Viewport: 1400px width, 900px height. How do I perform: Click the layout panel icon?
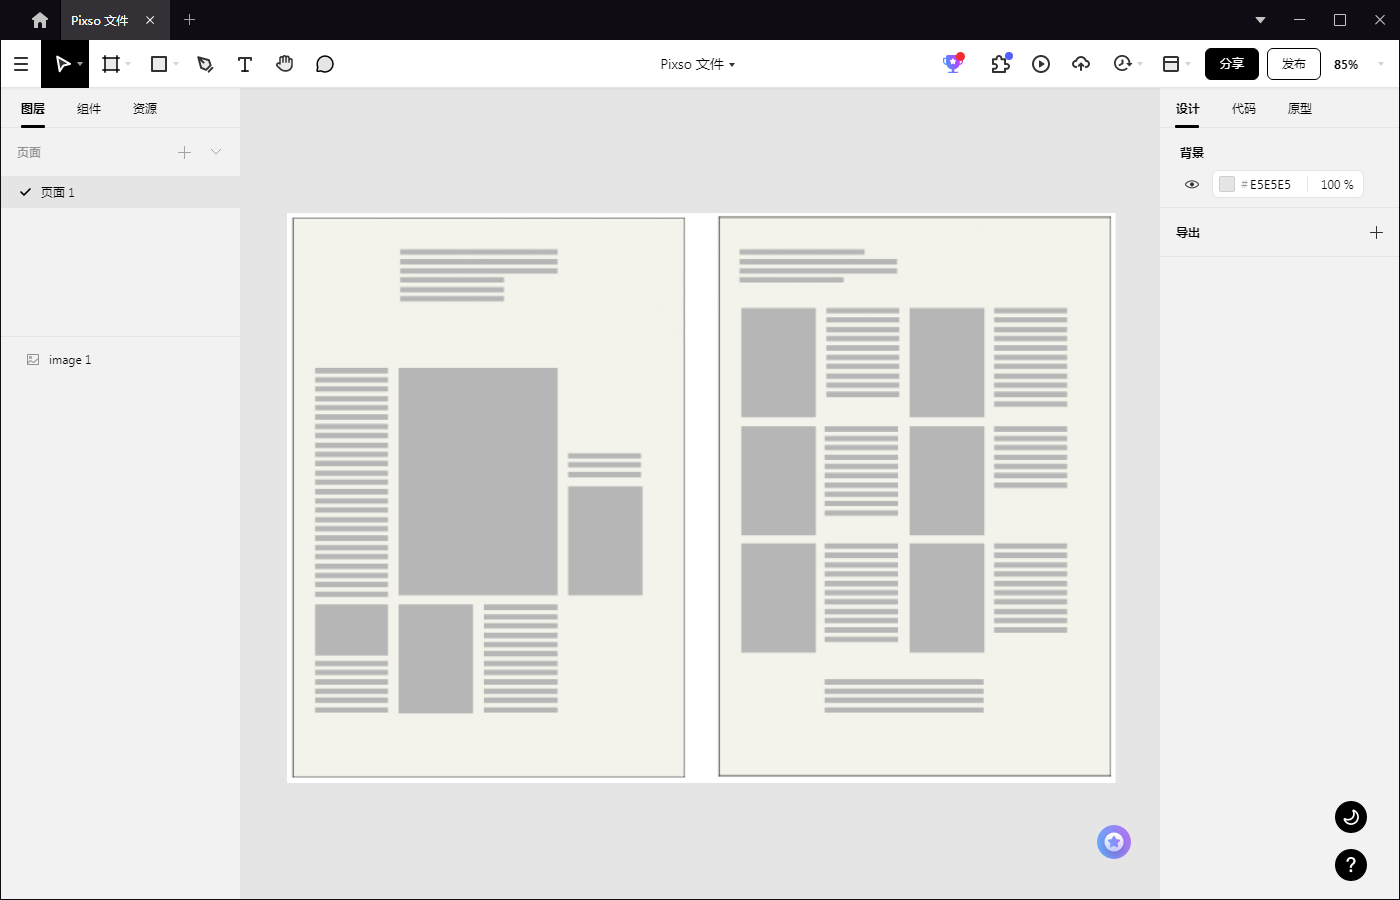pyautogui.click(x=1171, y=64)
